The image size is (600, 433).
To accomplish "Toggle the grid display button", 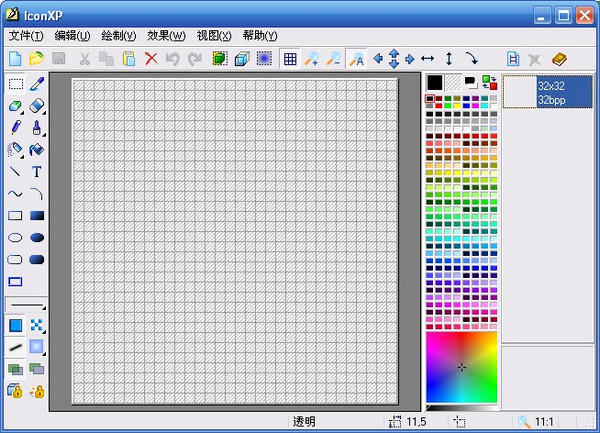I will tap(290, 59).
